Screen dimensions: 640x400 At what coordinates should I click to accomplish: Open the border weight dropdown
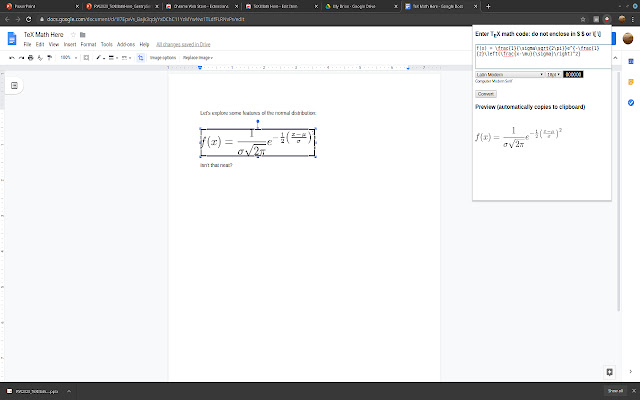coord(113,58)
